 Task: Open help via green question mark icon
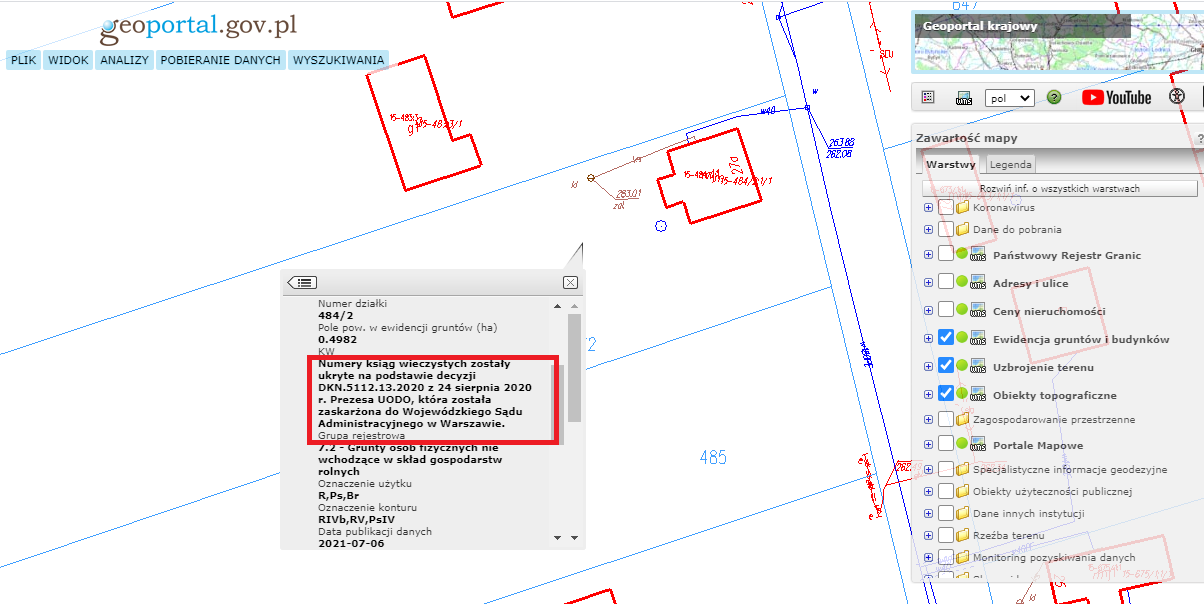click(x=1054, y=97)
